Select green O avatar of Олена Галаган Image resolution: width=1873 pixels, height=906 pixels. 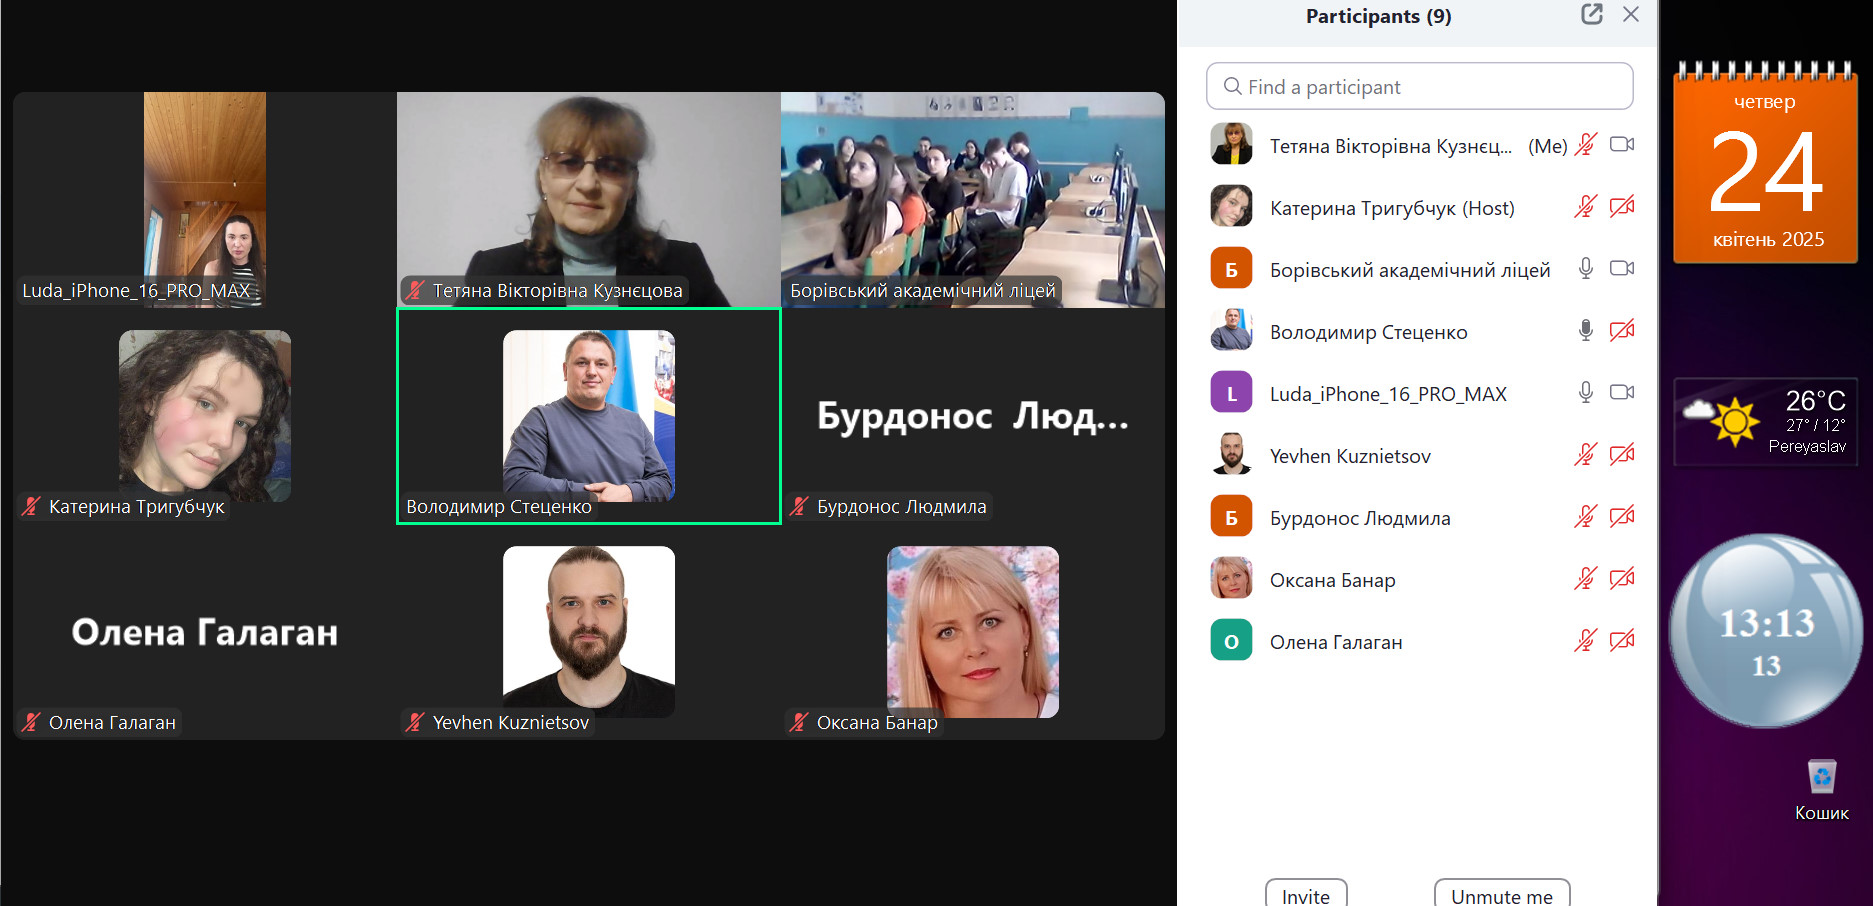(1231, 640)
